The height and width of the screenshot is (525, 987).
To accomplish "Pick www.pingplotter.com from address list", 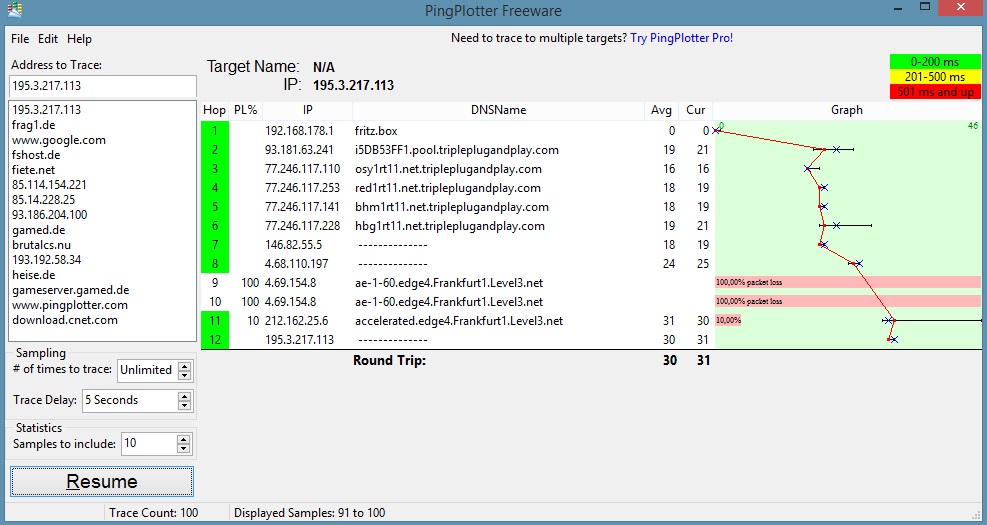I will click(x=69, y=305).
